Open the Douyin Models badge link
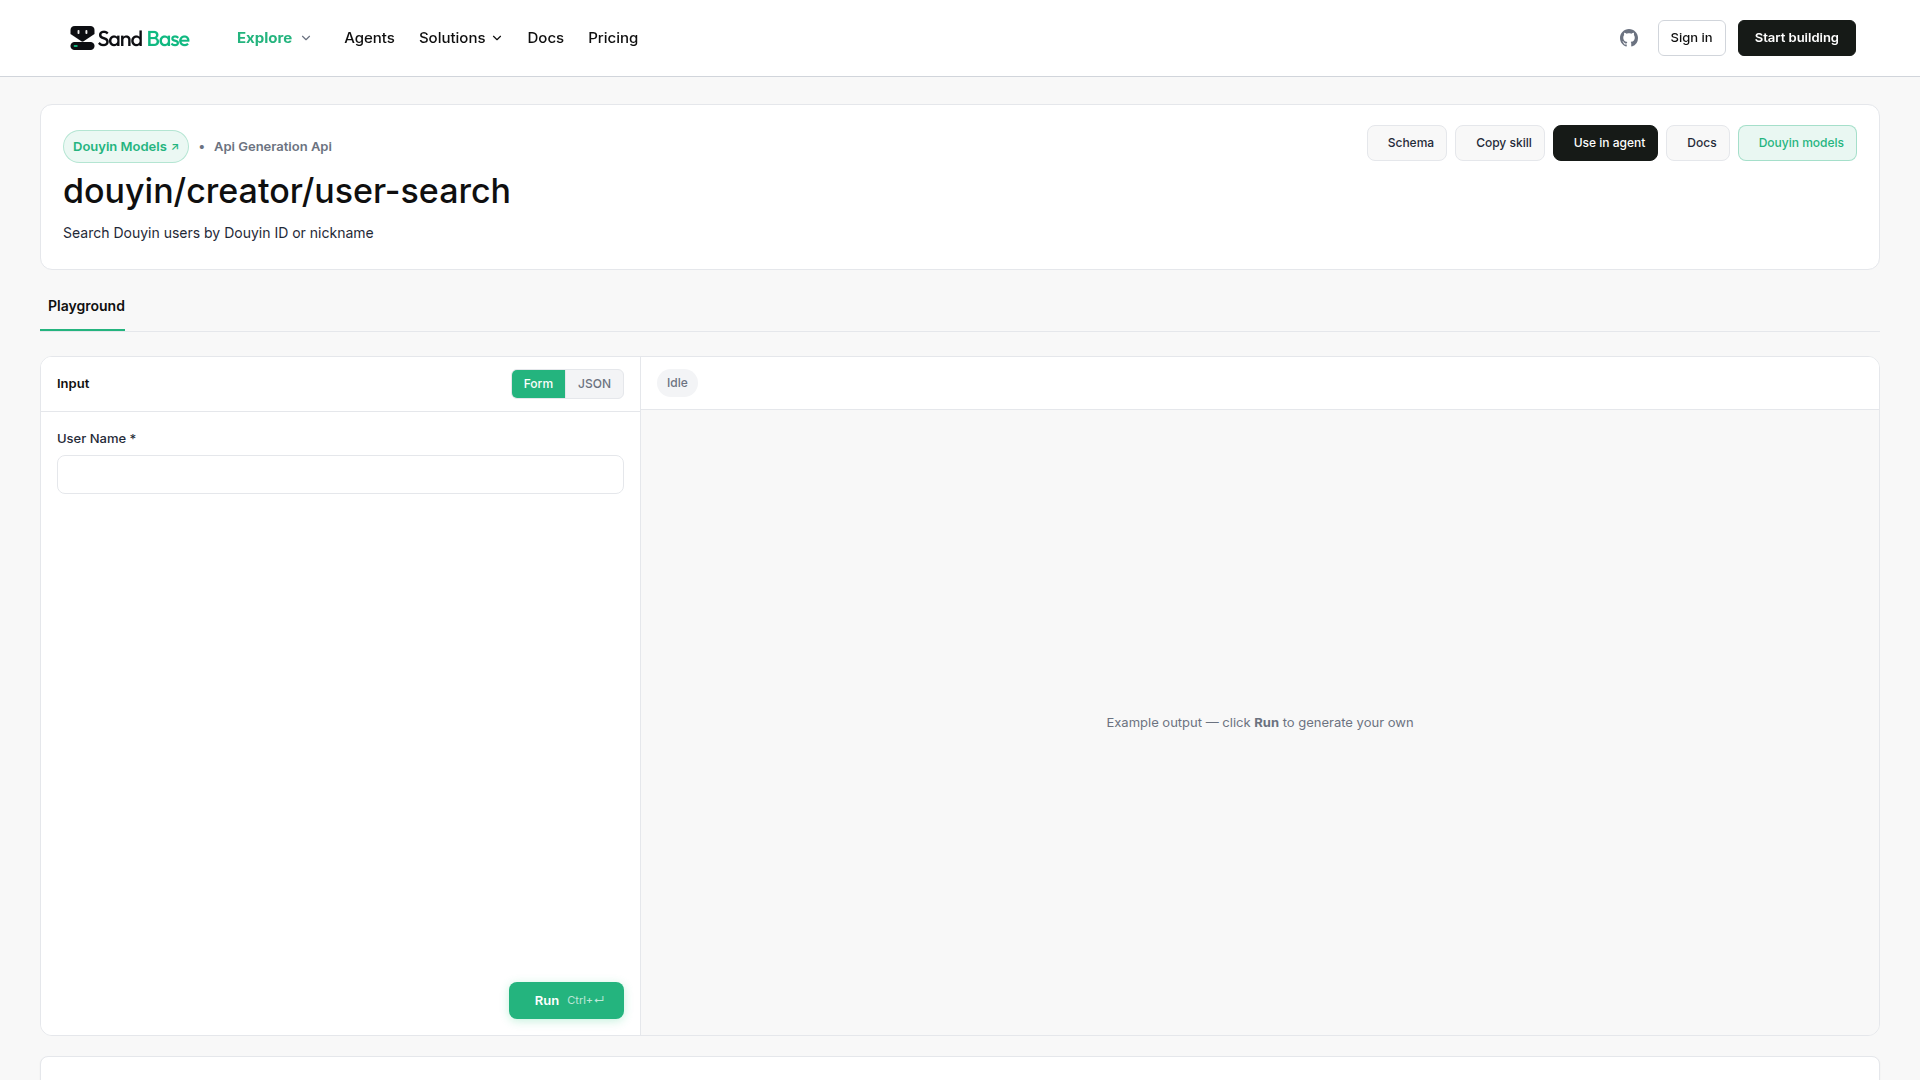The image size is (1920, 1080). pos(126,146)
